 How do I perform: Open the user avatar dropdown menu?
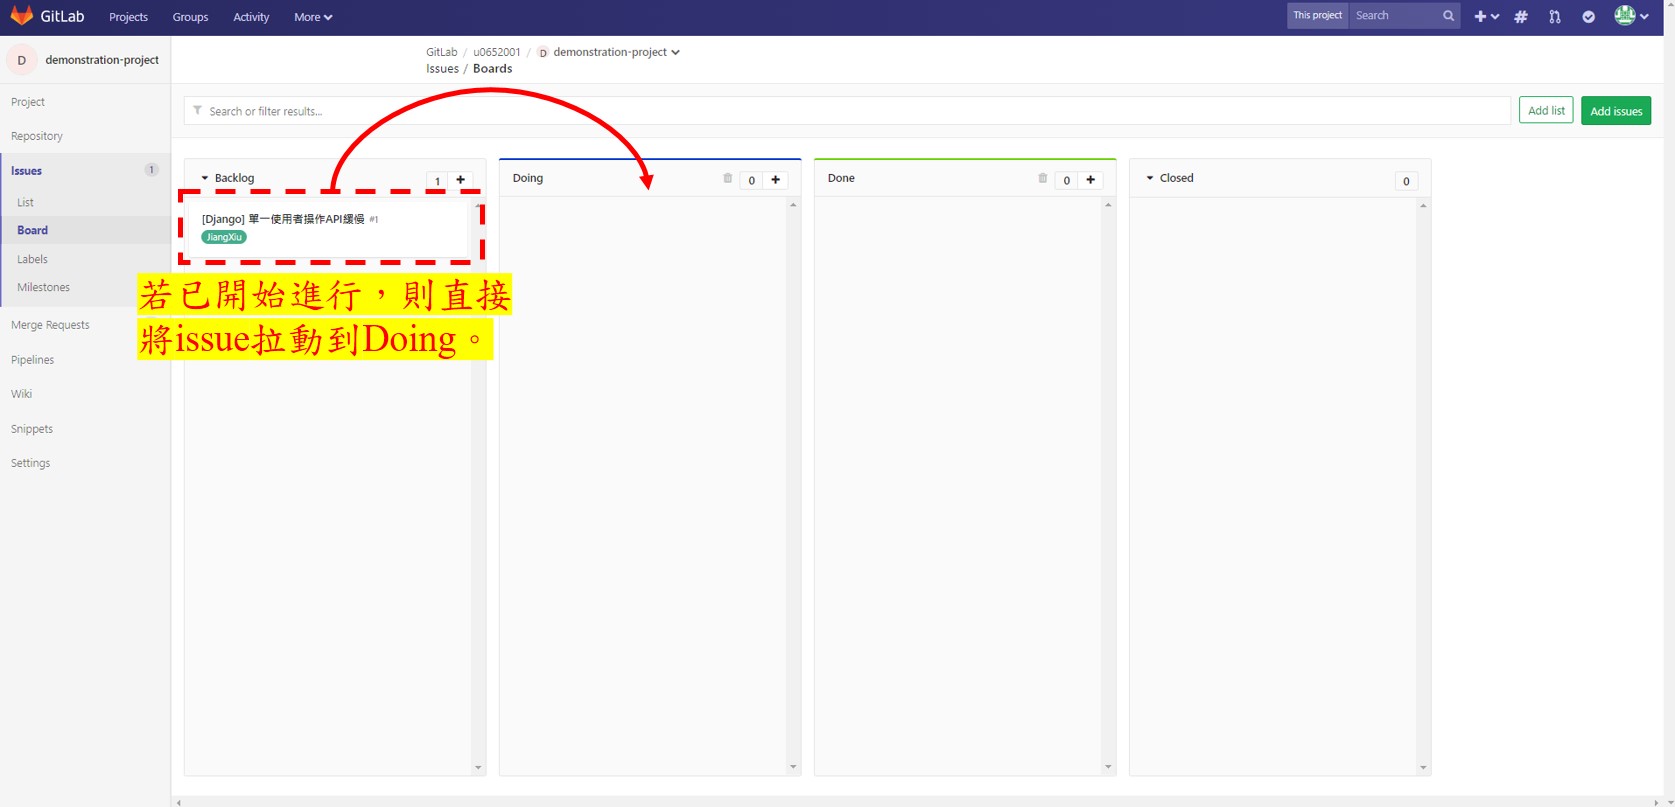pos(1632,15)
